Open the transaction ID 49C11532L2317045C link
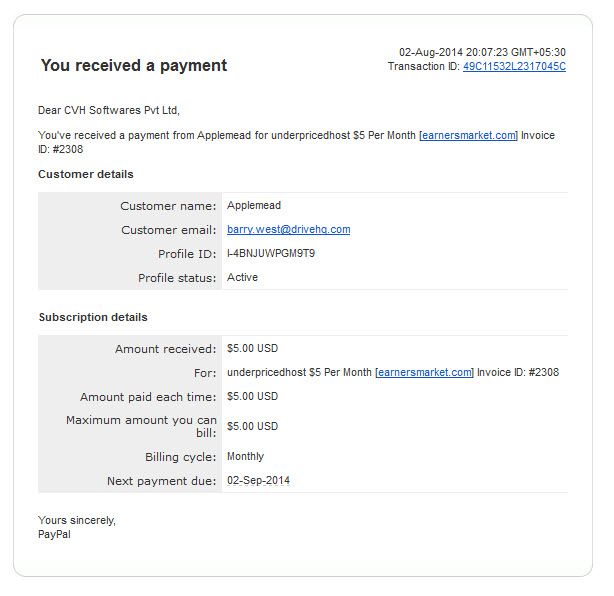The width and height of the screenshot is (614, 596). (x=514, y=67)
